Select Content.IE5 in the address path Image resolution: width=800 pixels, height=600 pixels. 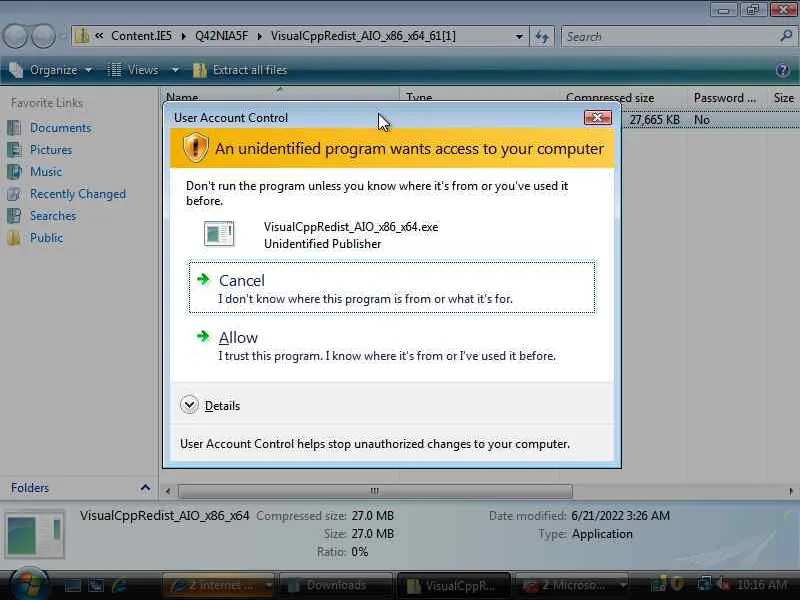pos(141,36)
